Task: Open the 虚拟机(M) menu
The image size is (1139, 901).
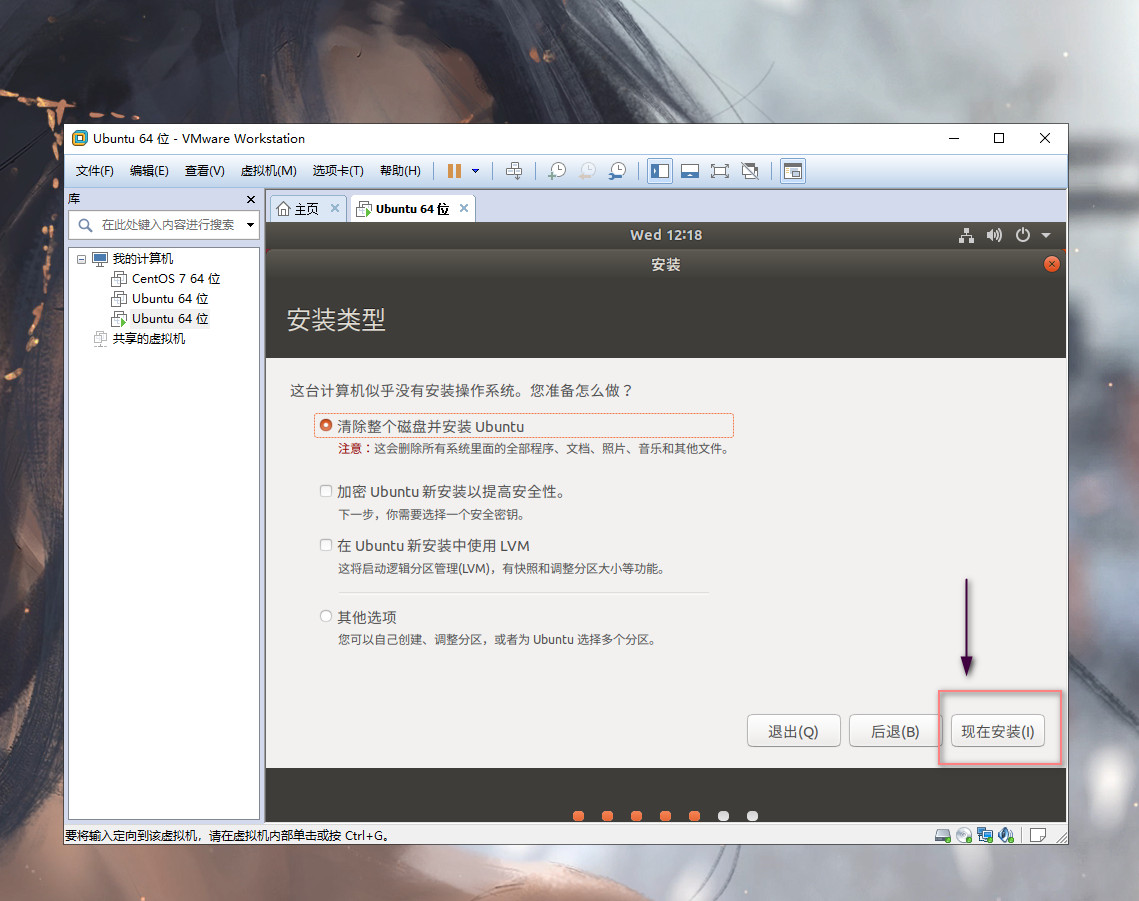Action: 268,171
